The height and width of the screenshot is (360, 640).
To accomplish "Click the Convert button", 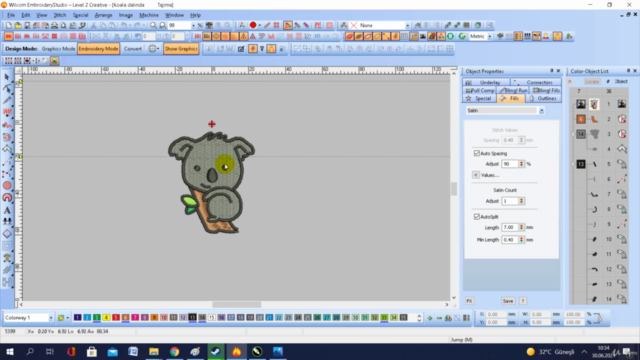I will (133, 49).
